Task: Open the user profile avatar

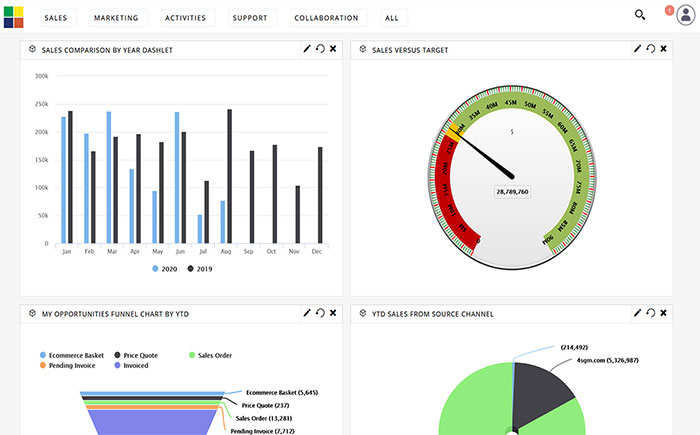Action: pos(686,15)
